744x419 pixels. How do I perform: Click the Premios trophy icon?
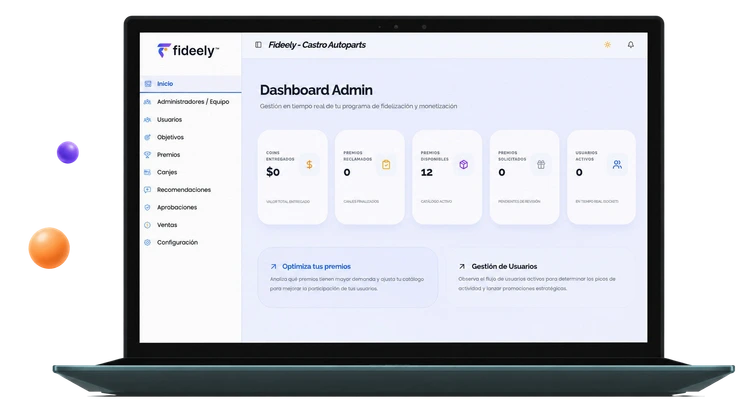[148, 155]
